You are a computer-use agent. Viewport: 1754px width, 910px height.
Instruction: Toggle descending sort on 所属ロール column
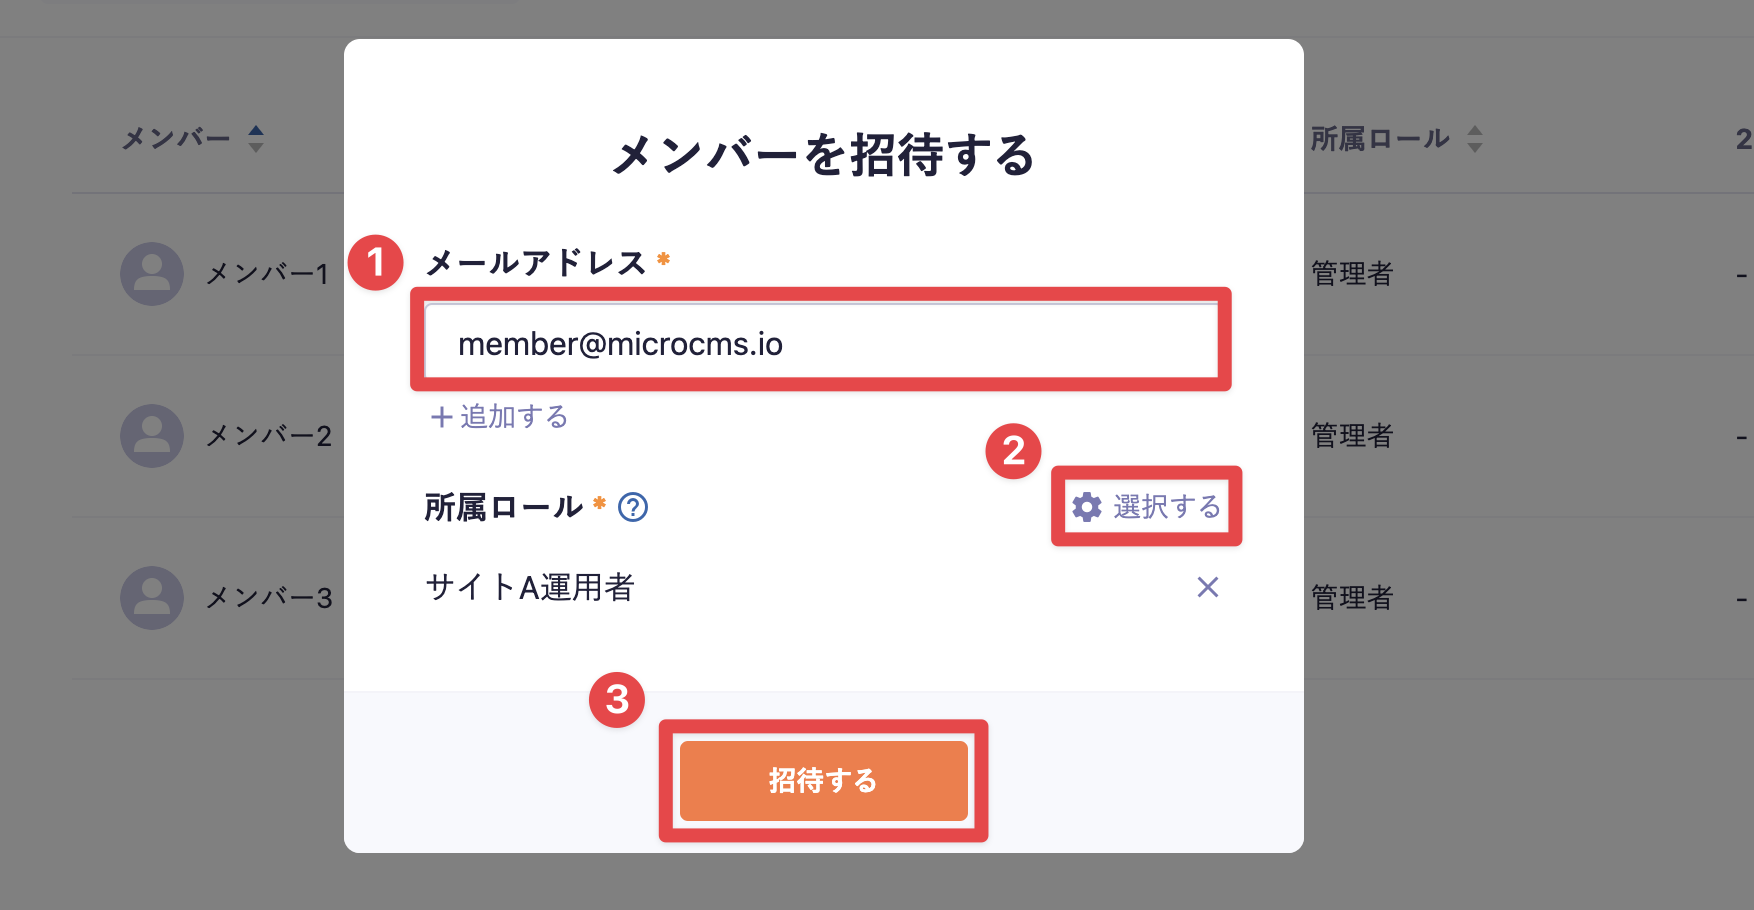[x=1474, y=146]
